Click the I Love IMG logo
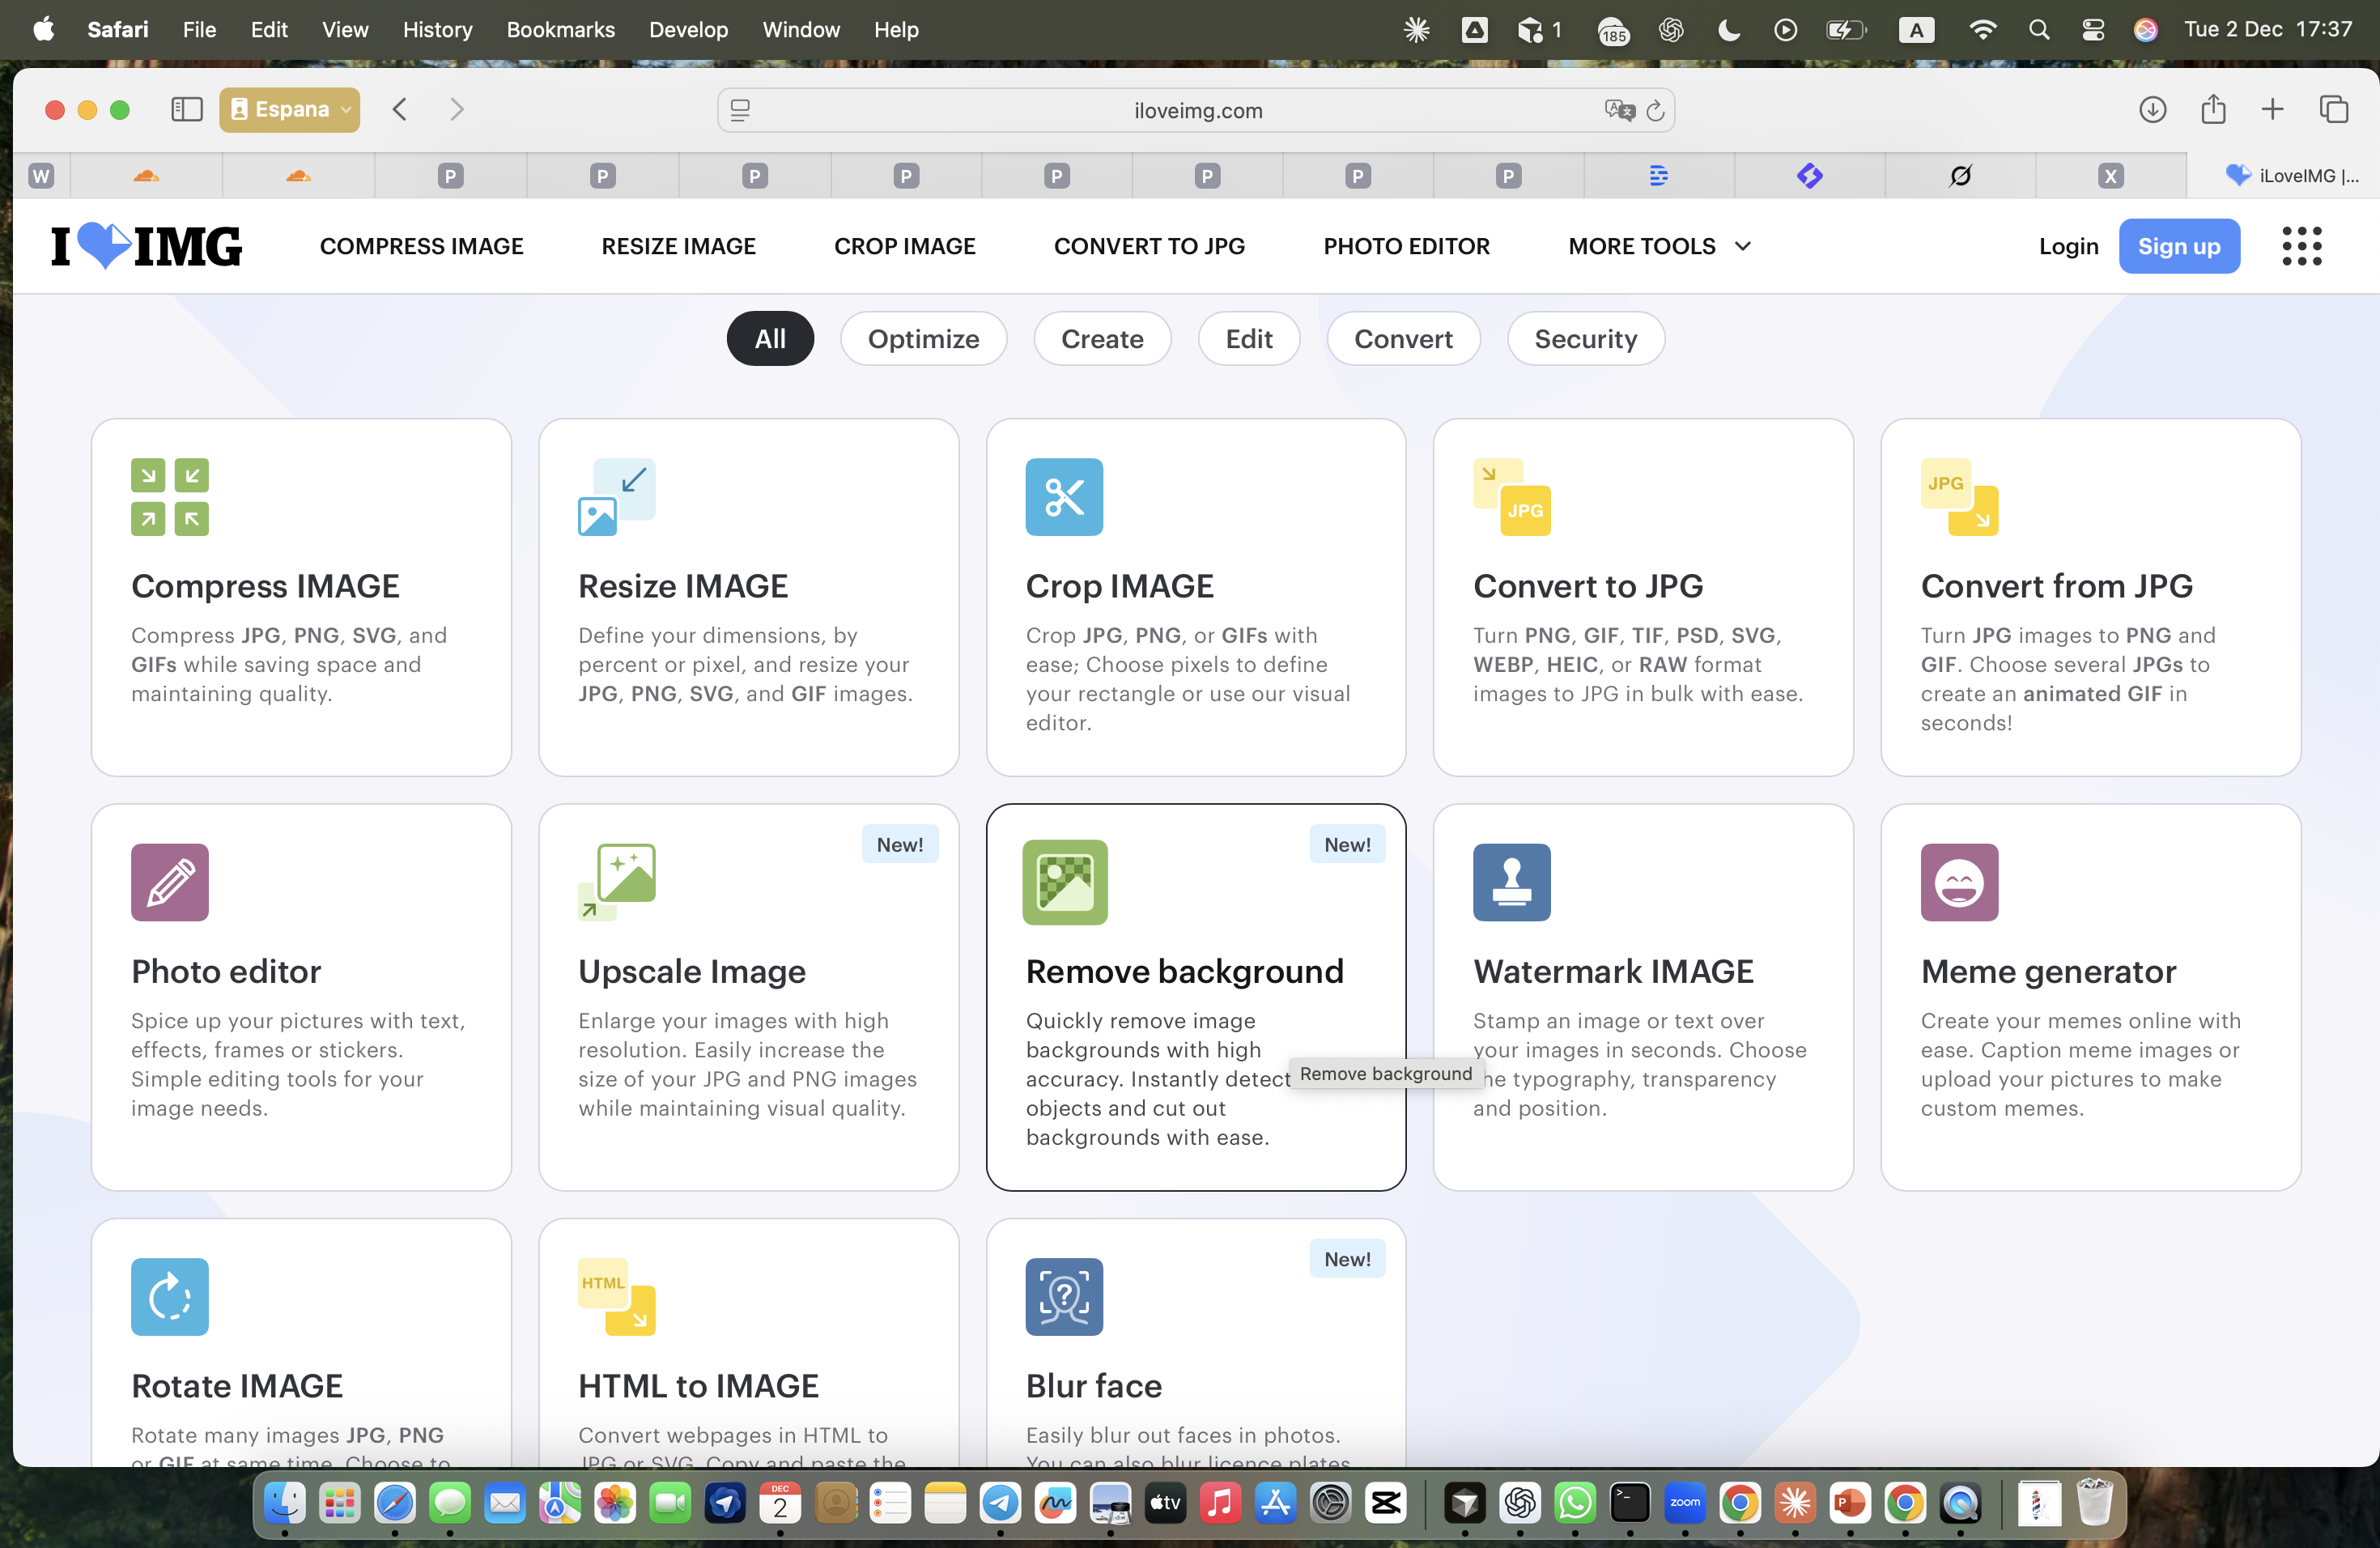The image size is (2380, 1548). point(146,245)
